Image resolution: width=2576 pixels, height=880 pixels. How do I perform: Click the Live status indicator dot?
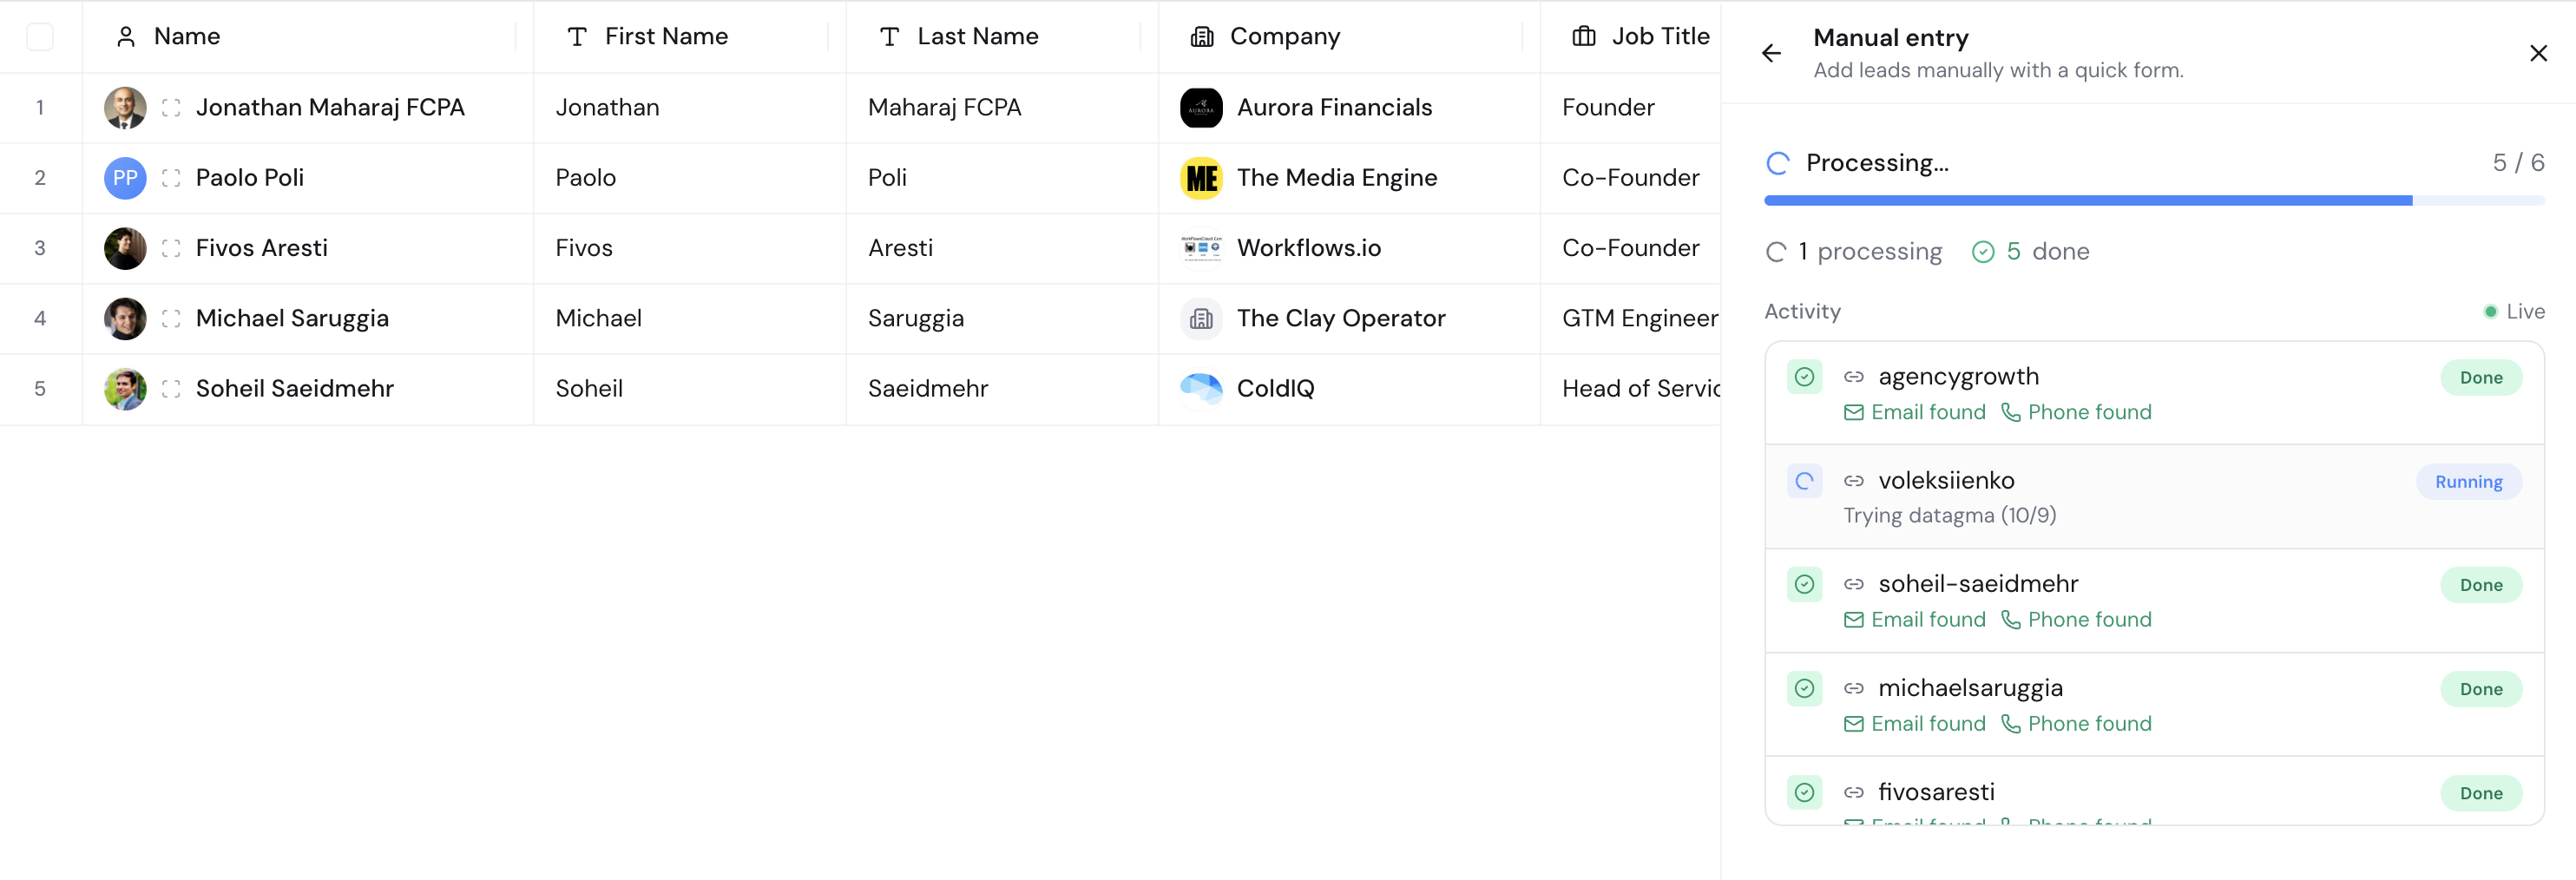2490,312
